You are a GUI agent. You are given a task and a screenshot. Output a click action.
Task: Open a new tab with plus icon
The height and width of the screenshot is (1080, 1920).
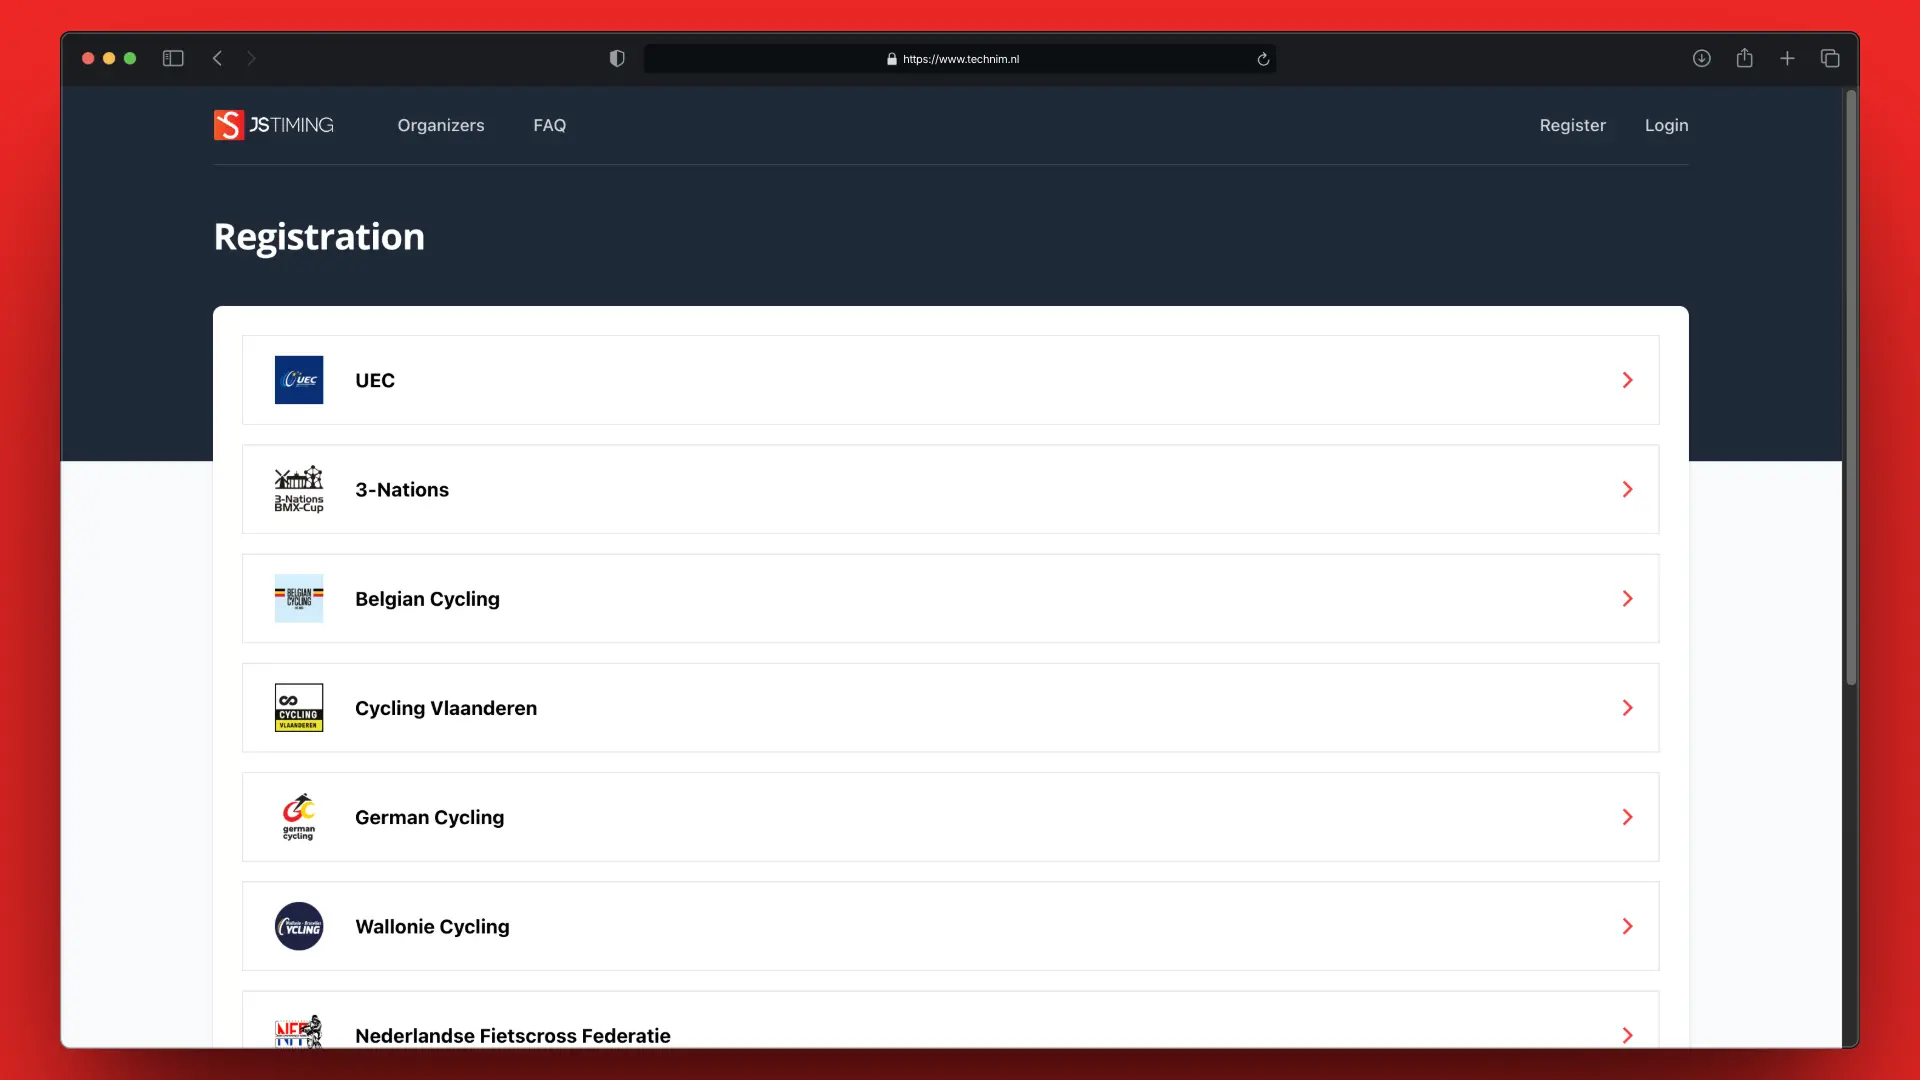(1787, 59)
